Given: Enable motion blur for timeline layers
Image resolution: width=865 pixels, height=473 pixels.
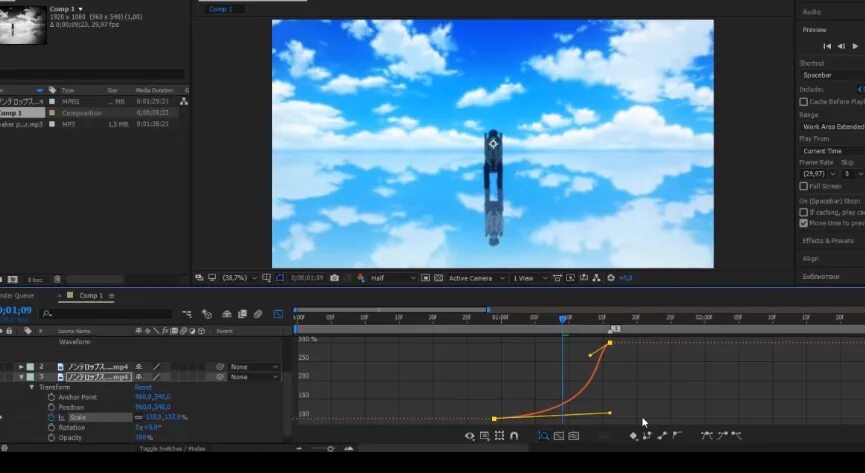Looking at the screenshot, I should click(x=258, y=314).
